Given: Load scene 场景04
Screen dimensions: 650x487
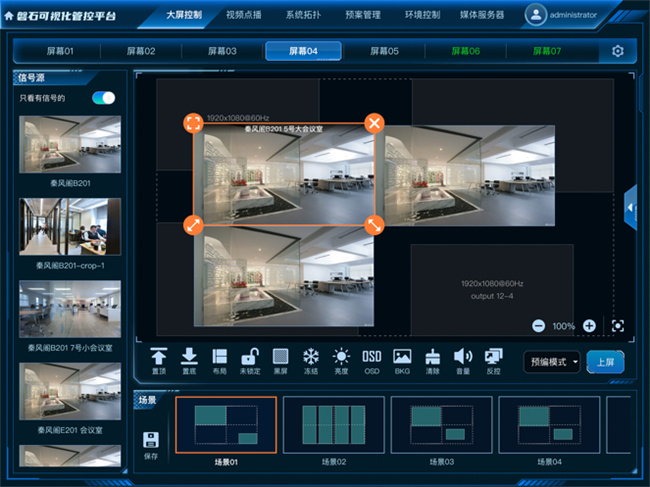Looking at the screenshot, I should [x=549, y=425].
